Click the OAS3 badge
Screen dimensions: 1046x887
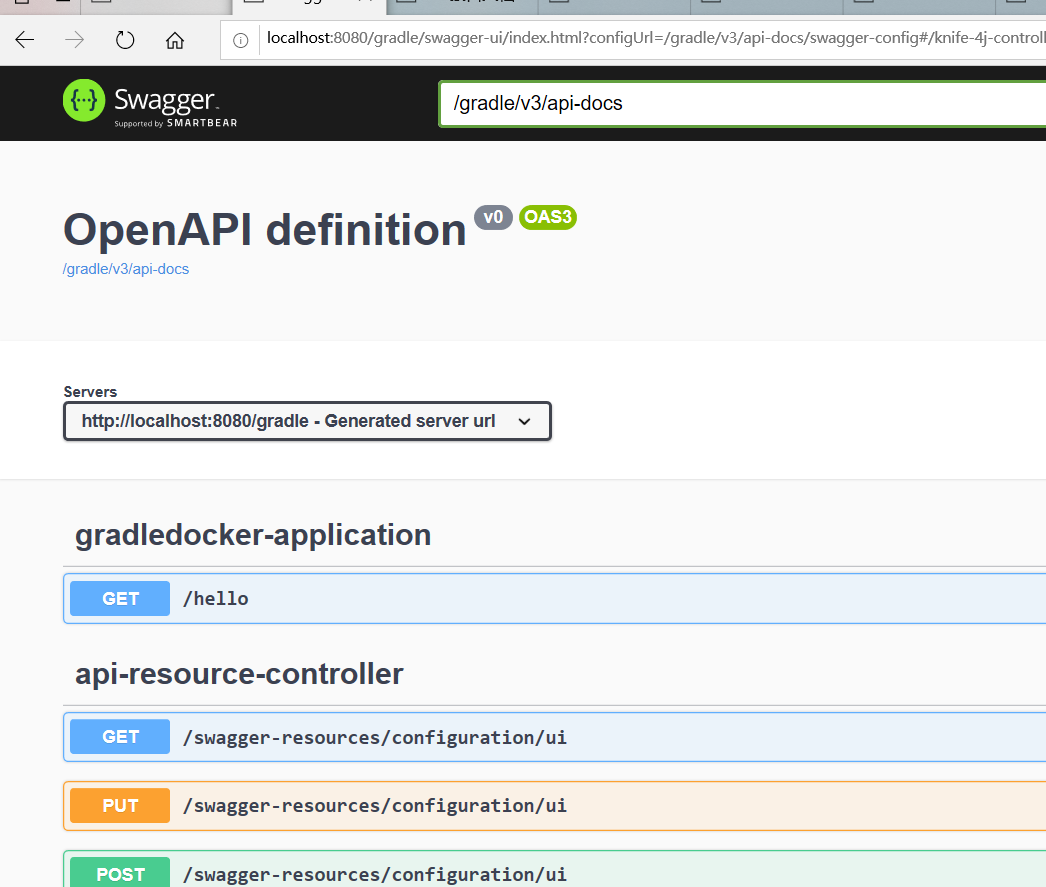(x=548, y=217)
